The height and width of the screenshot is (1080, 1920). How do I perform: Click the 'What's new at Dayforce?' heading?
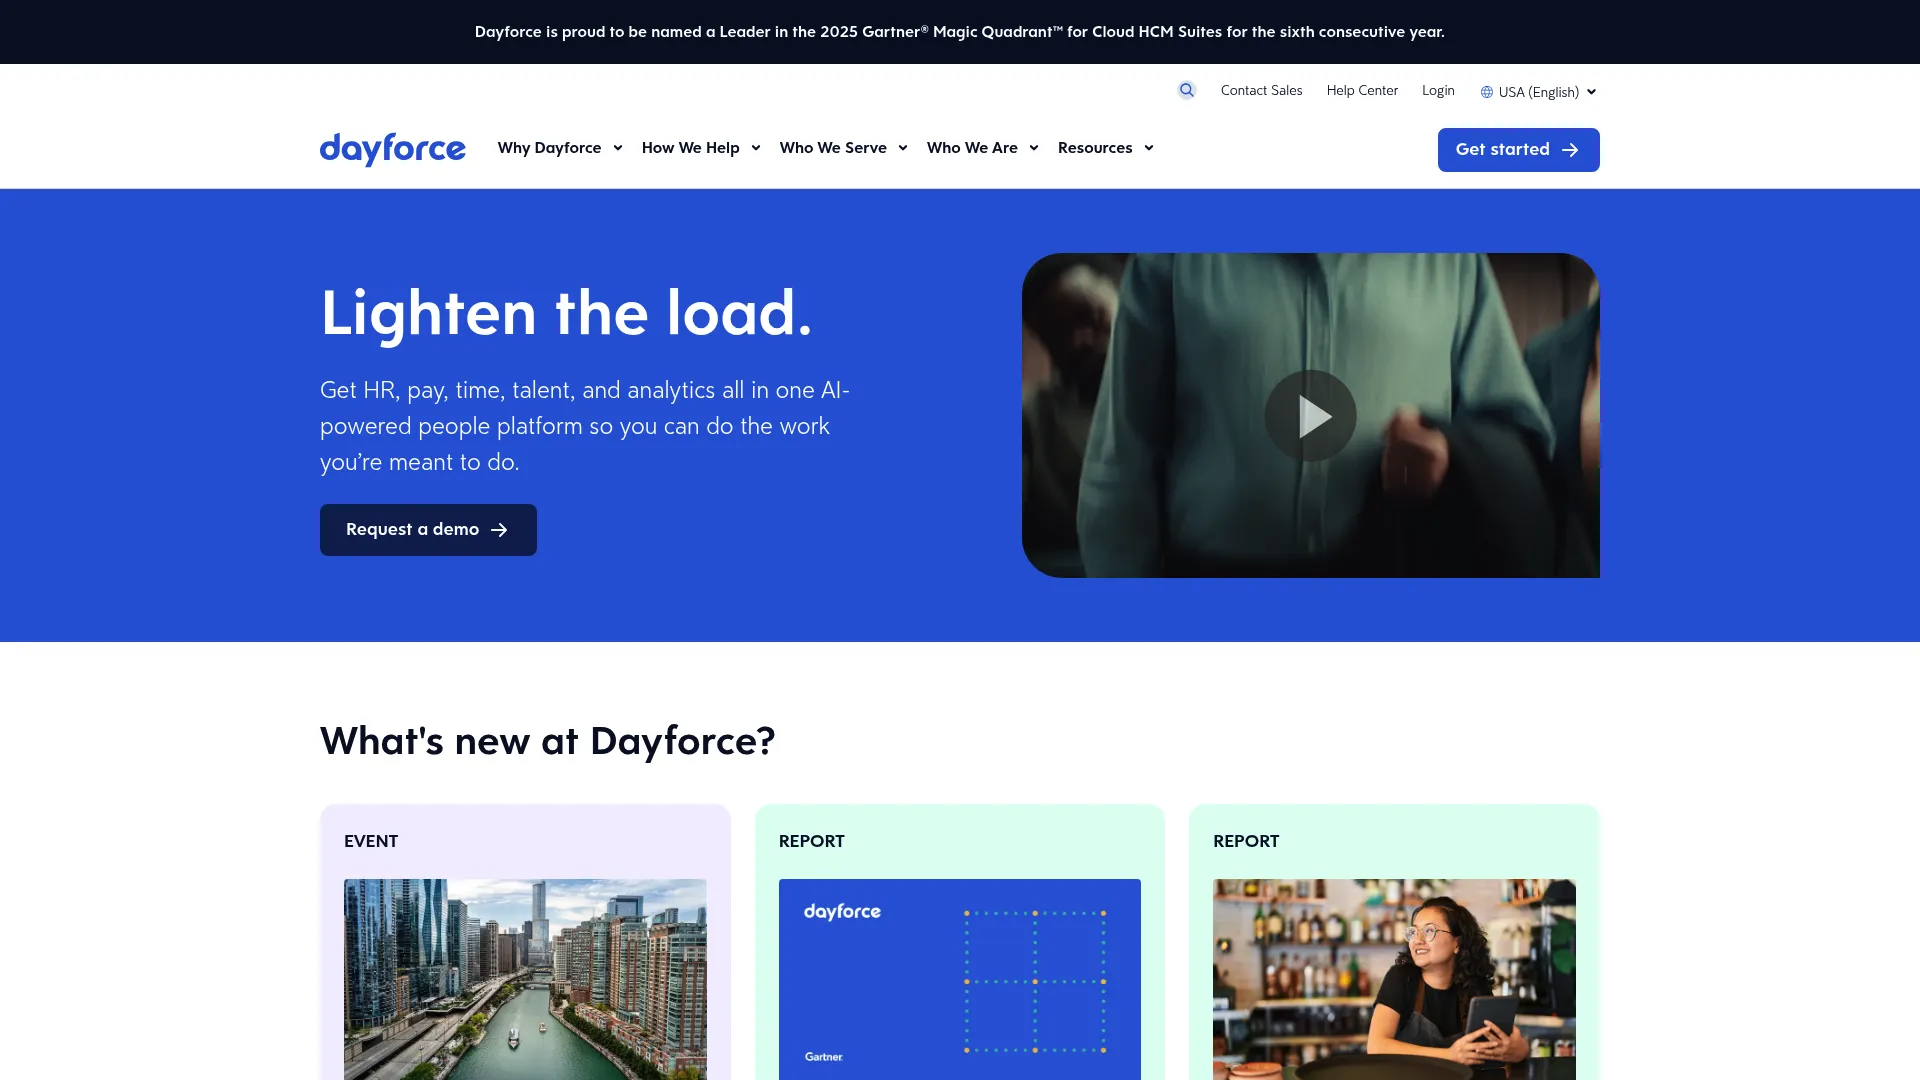(x=547, y=741)
